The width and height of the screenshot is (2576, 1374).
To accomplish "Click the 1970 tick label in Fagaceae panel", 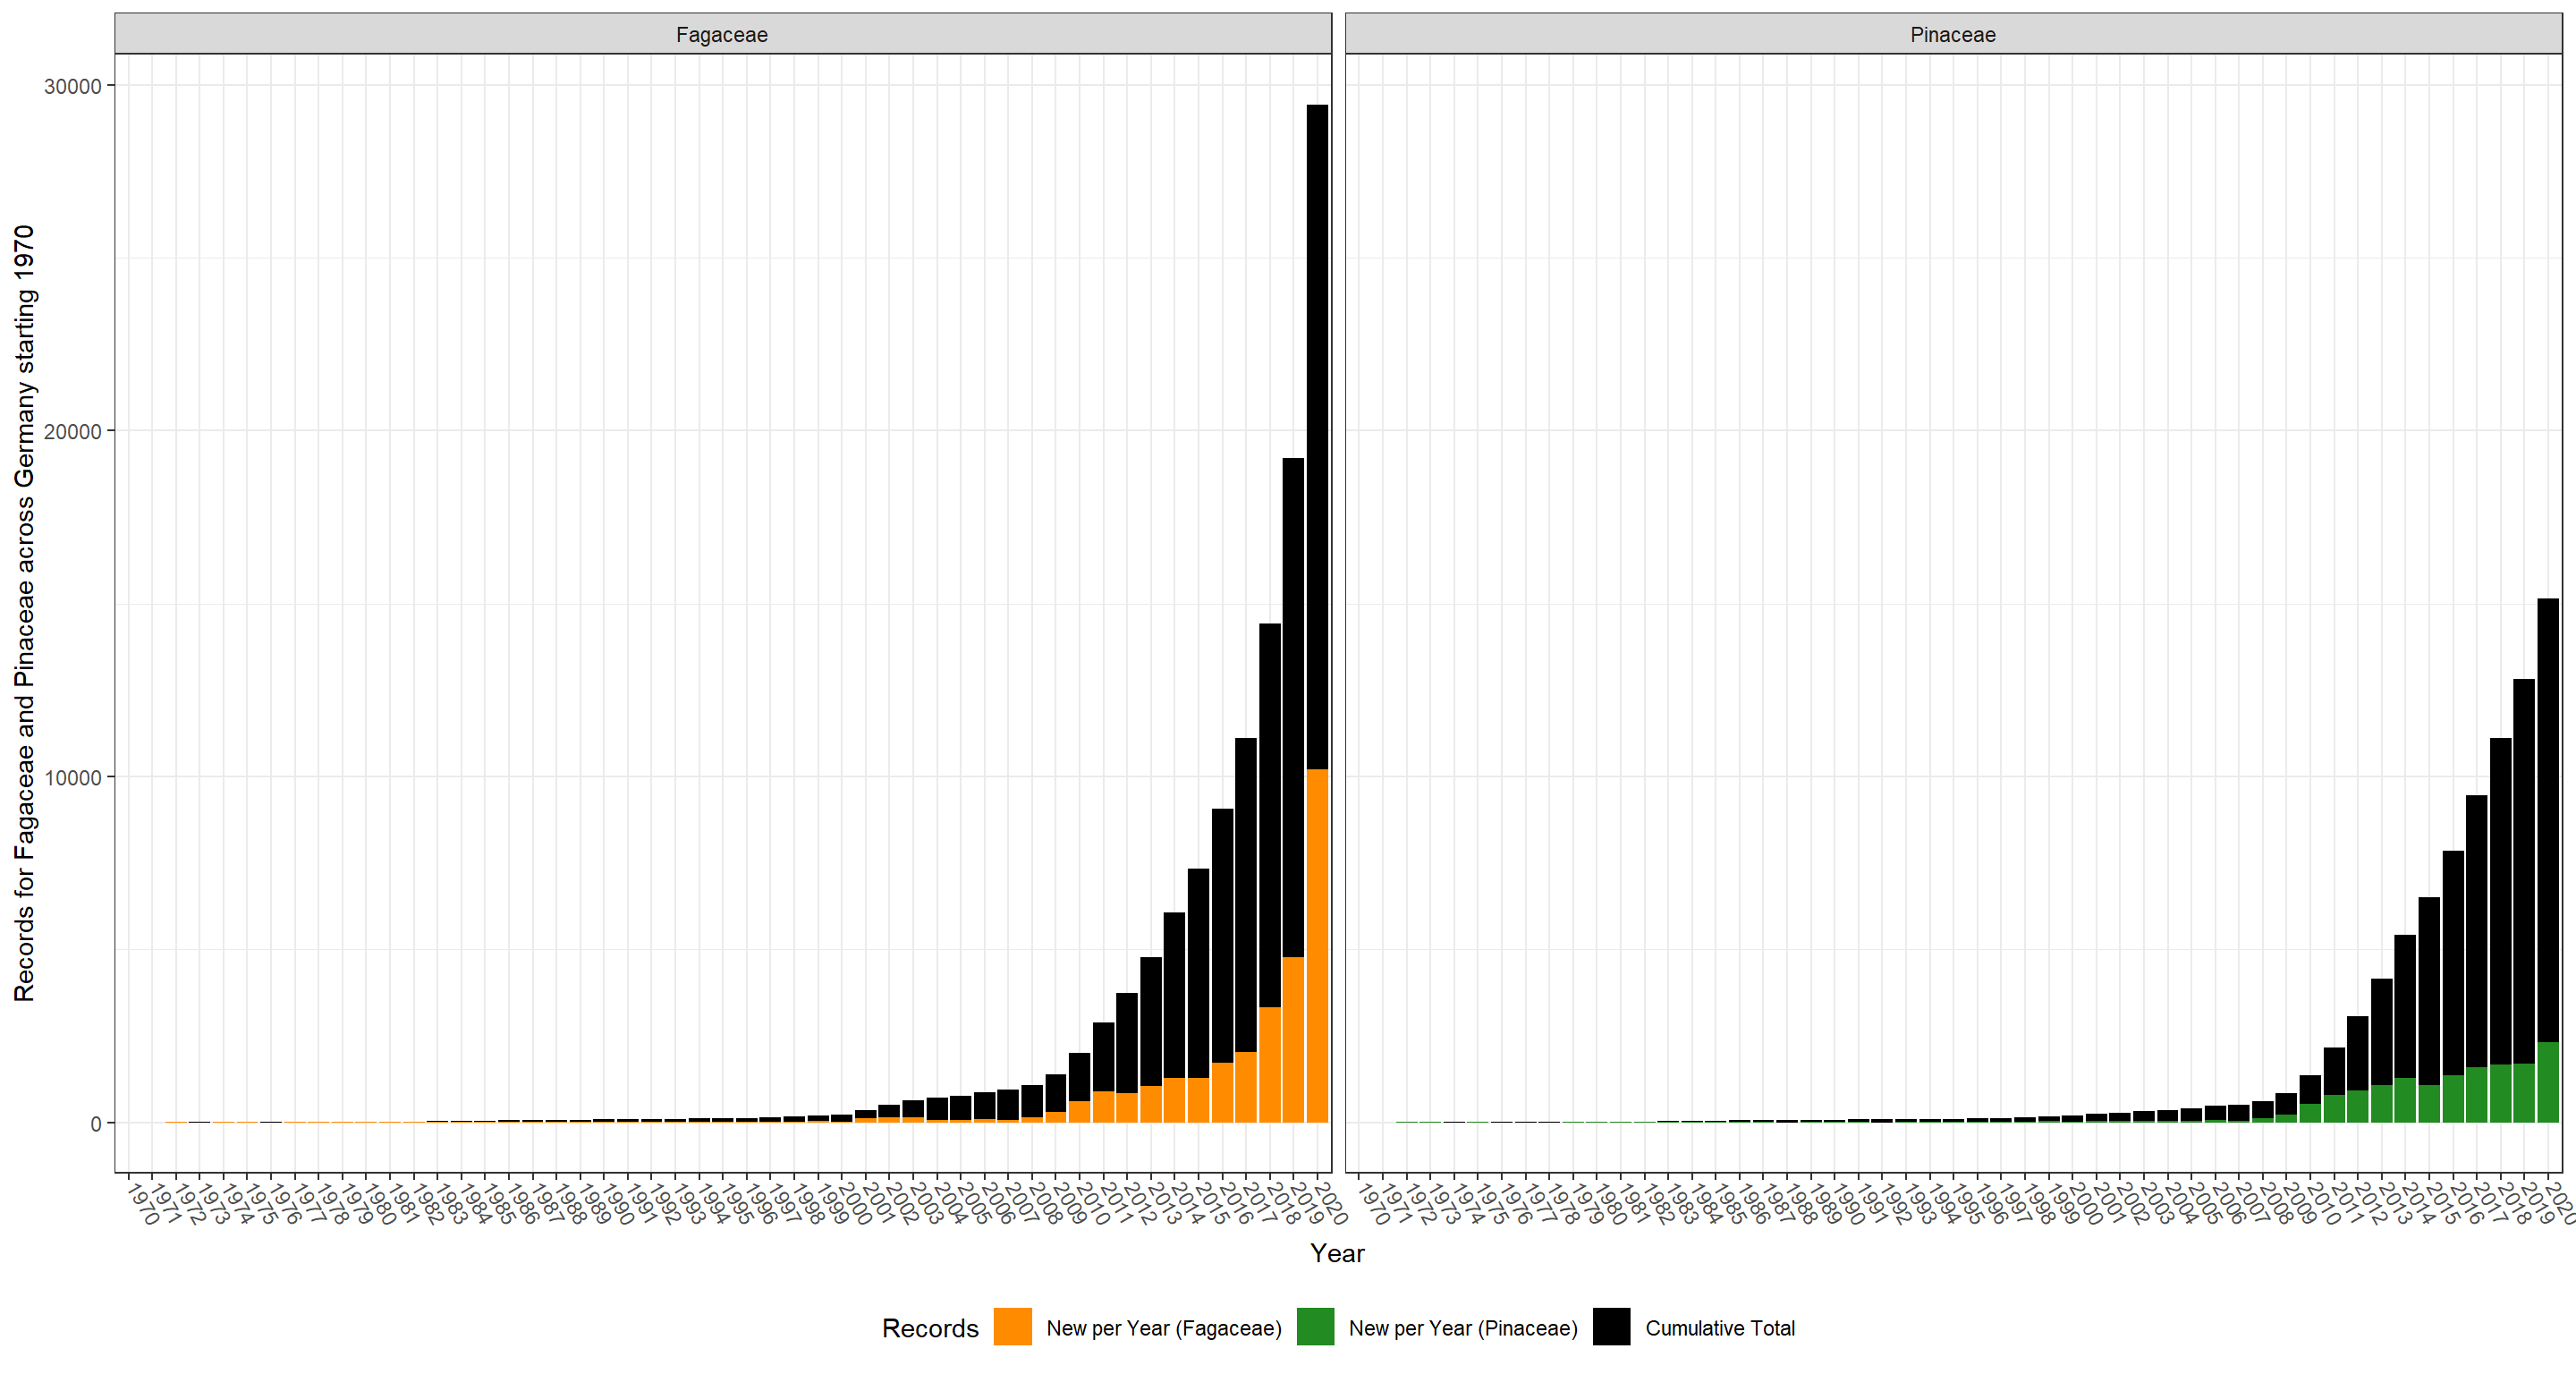I will click(x=143, y=1204).
